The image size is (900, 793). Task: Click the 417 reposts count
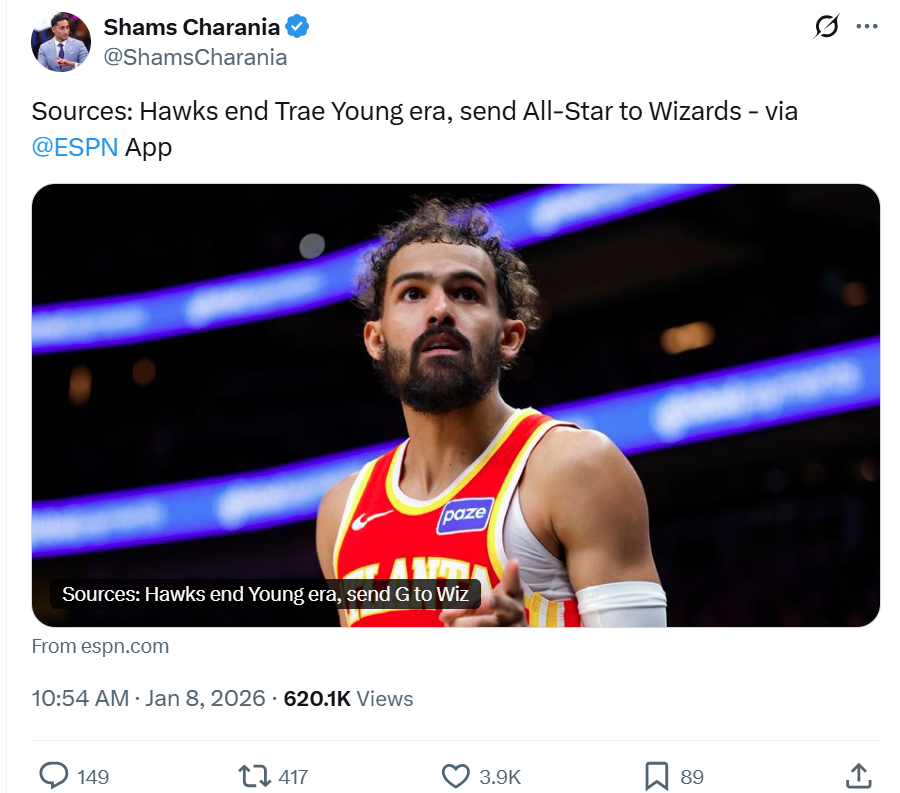292,777
